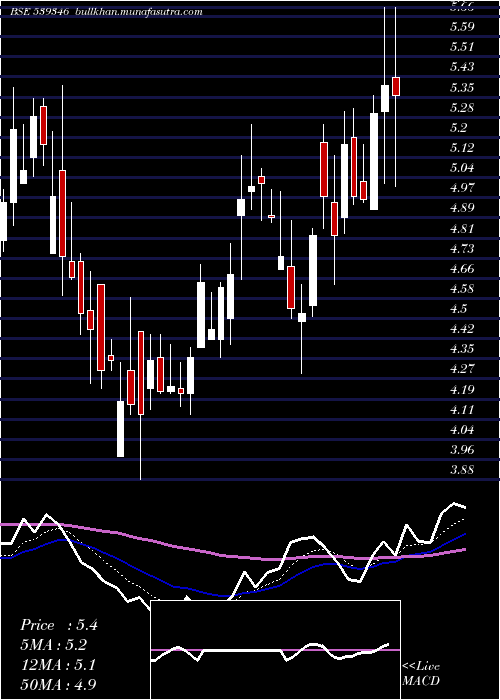
Task: Click the 5.12 price axis label
Action: point(462,148)
